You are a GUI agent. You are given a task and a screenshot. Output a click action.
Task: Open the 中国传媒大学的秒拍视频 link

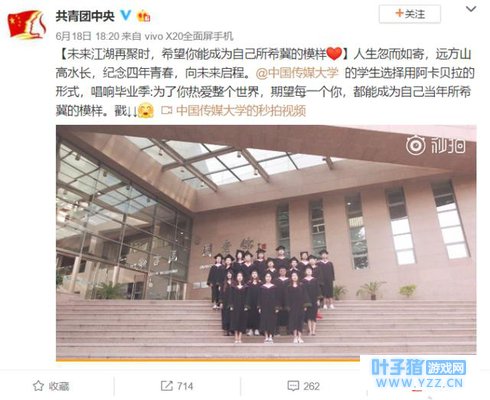click(241, 111)
